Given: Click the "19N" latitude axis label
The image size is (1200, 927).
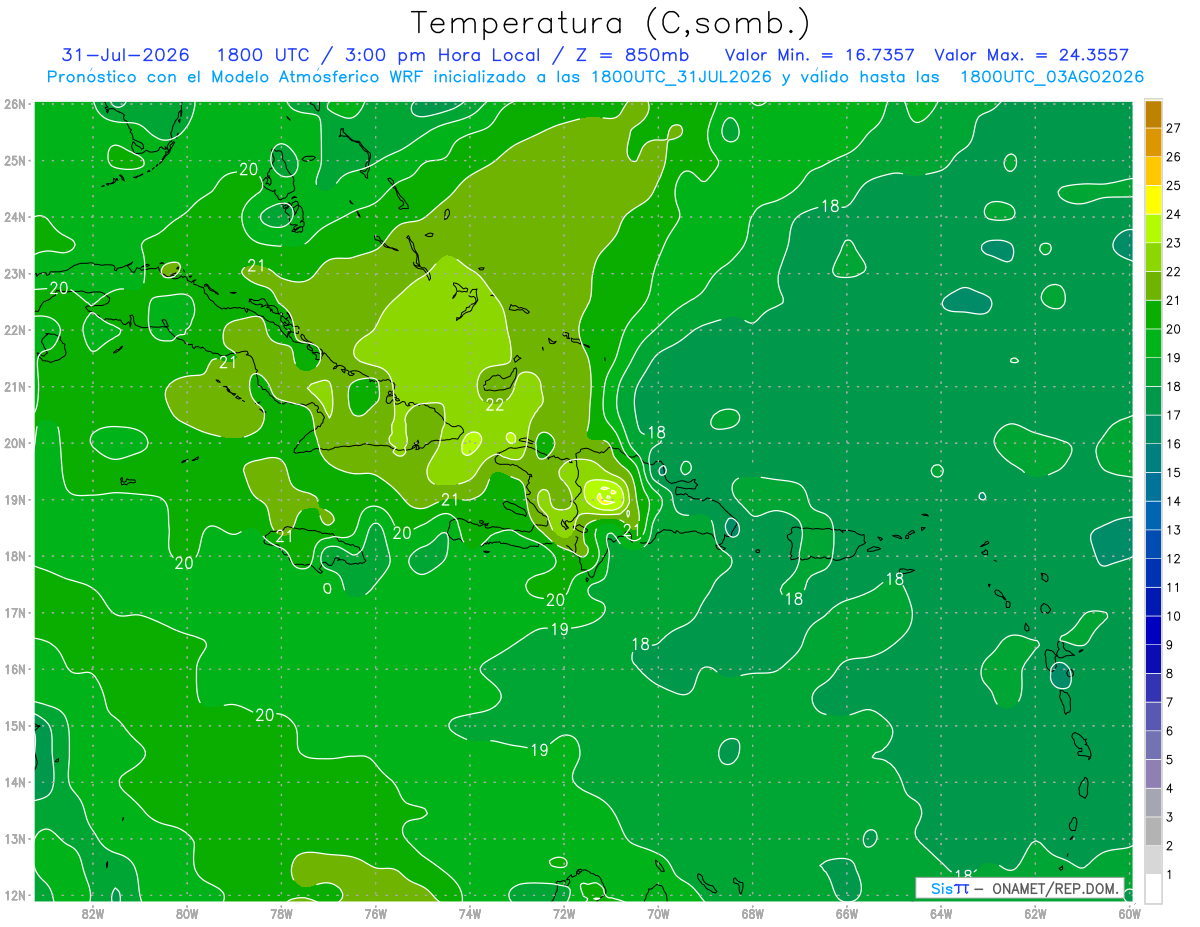Looking at the screenshot, I should pyautogui.click(x=14, y=499).
